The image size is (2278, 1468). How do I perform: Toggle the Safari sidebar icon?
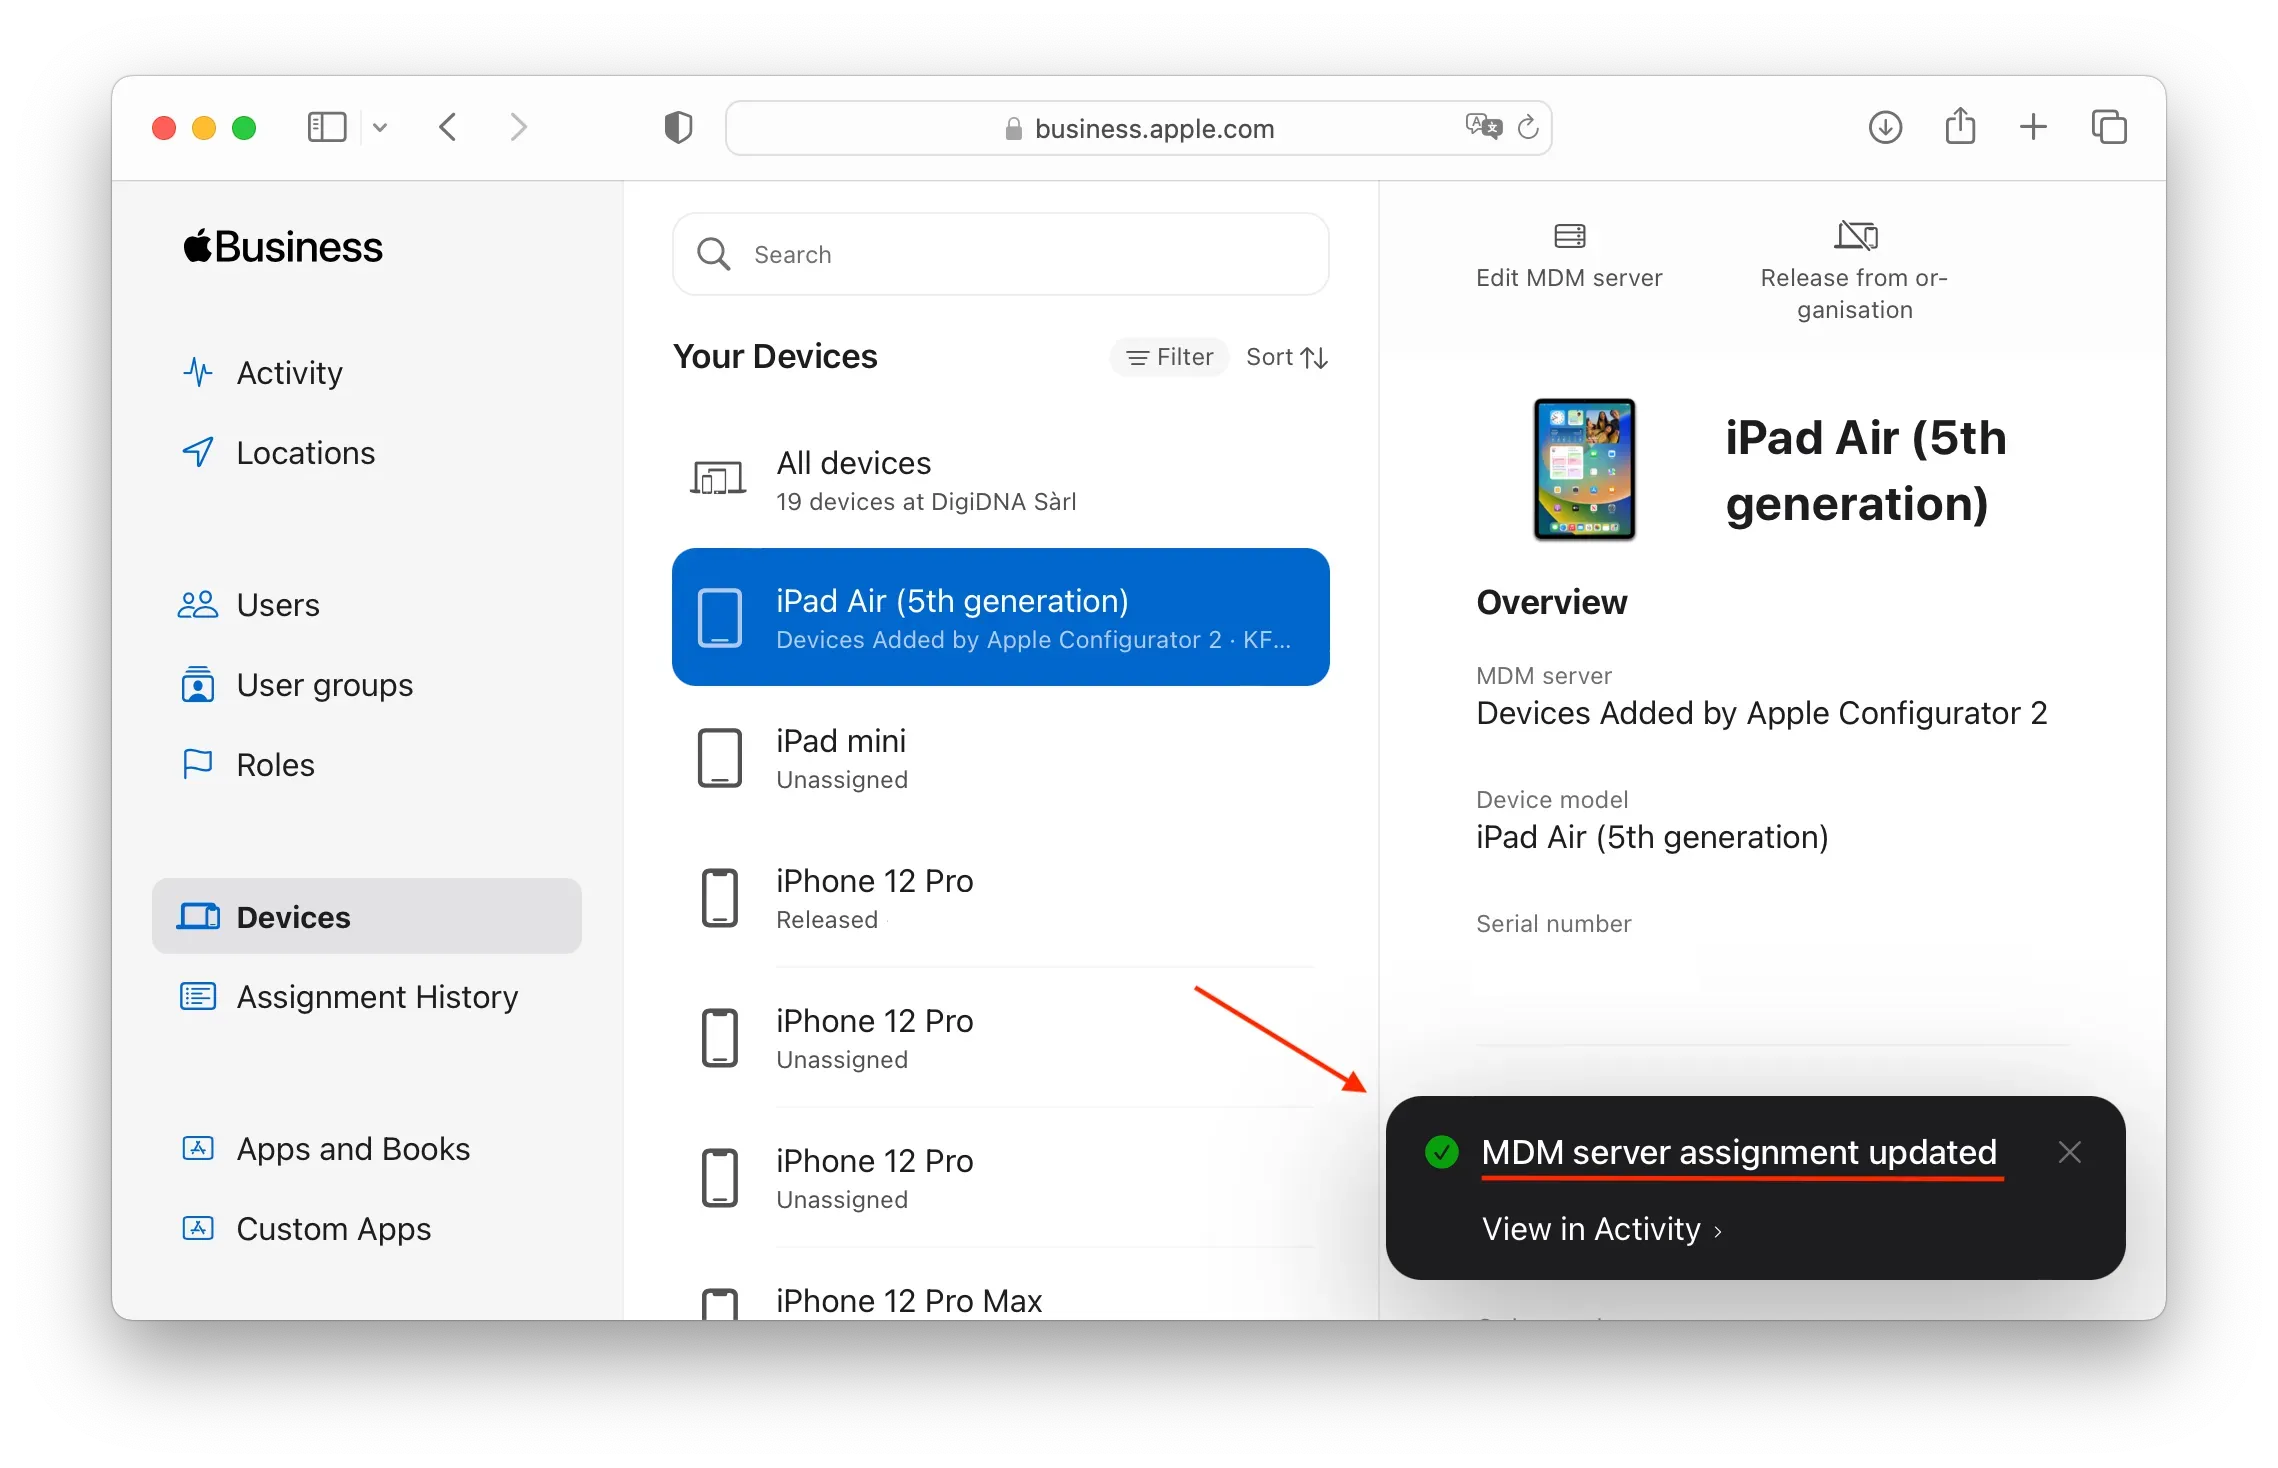pyautogui.click(x=326, y=127)
